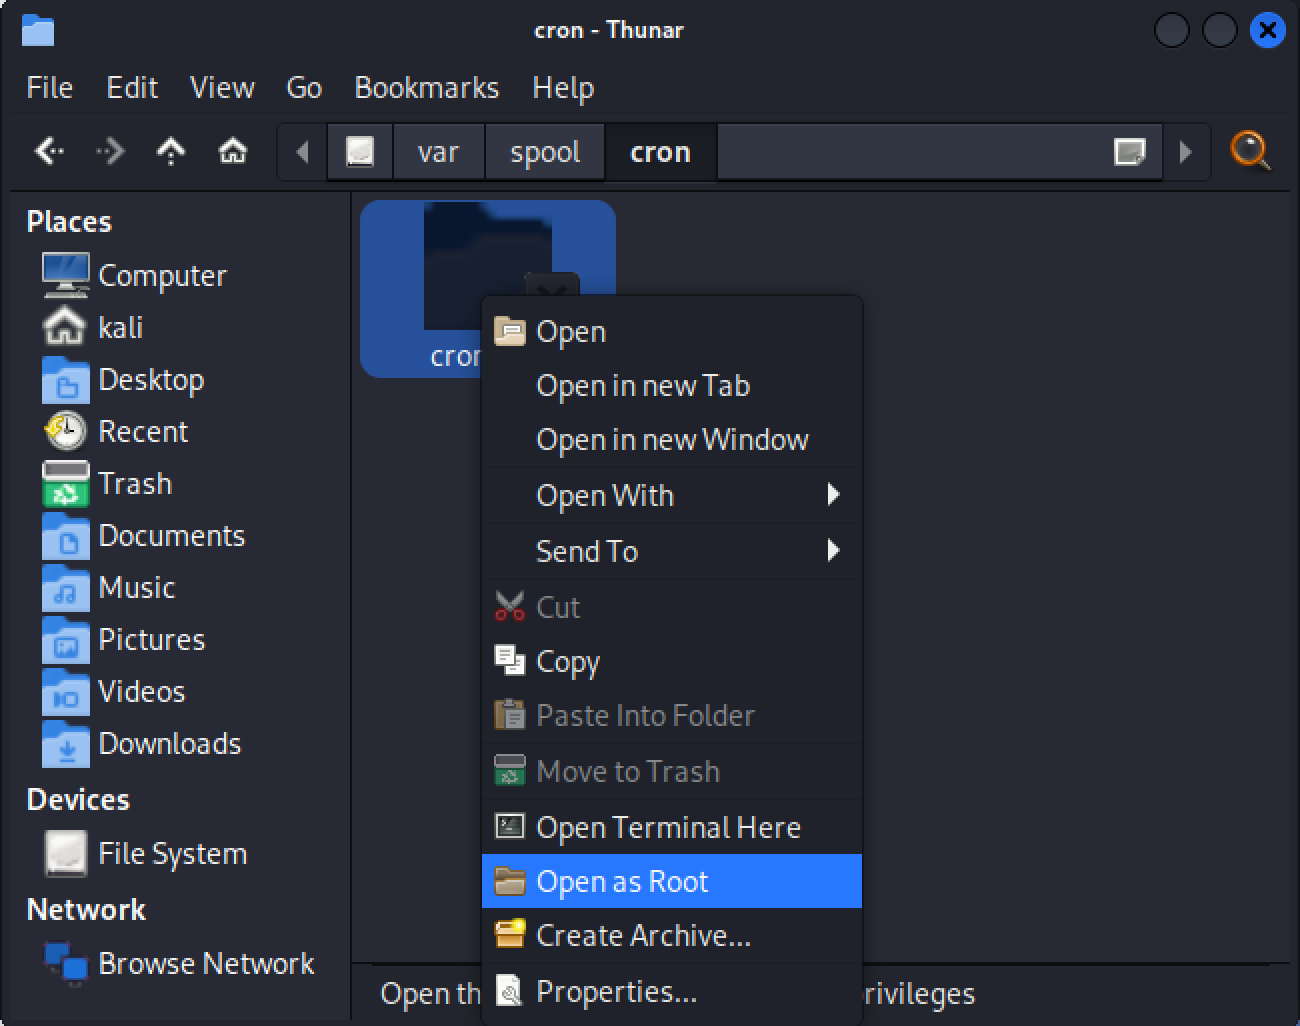Click the File System label
Image resolution: width=1300 pixels, height=1026 pixels.
tap(172, 854)
